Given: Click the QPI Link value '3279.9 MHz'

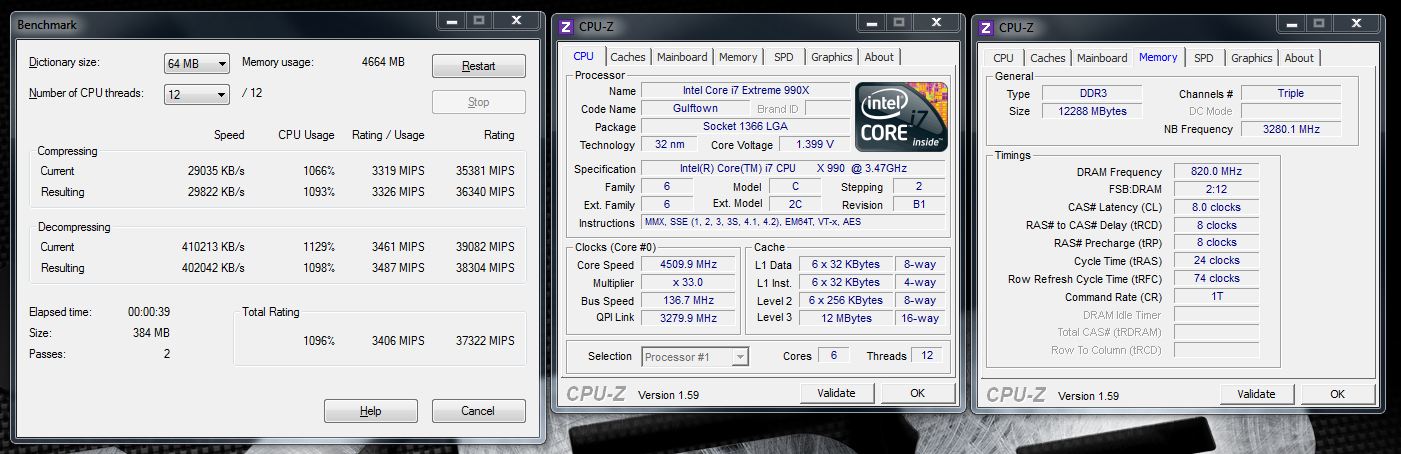Looking at the screenshot, I should point(689,319).
